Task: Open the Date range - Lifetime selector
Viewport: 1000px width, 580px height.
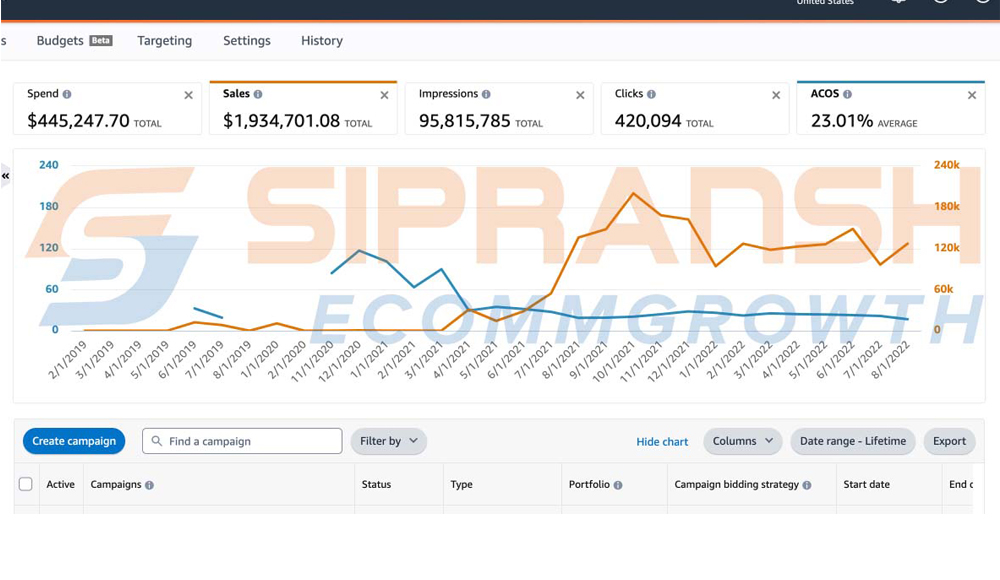Action: pyautogui.click(x=852, y=441)
